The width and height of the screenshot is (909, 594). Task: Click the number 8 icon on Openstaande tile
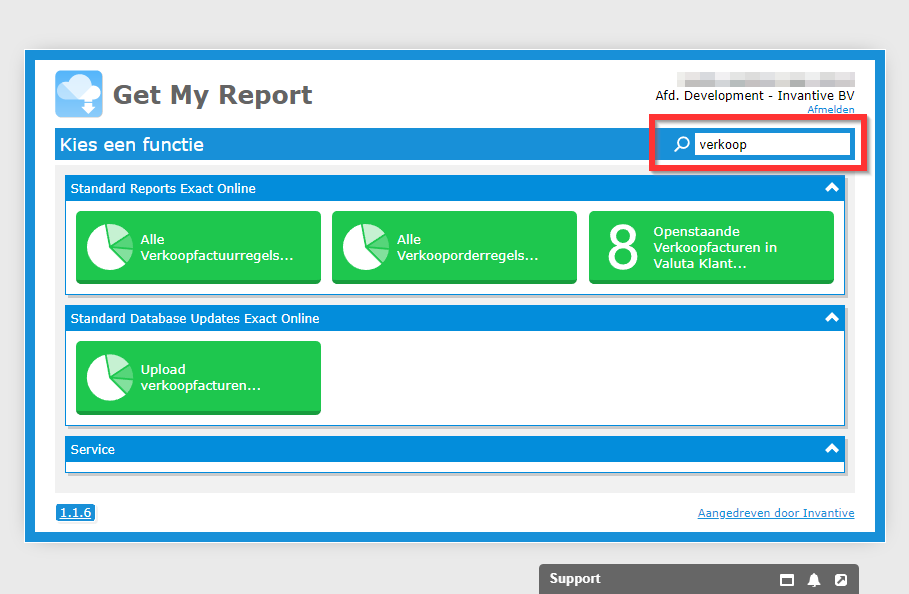(x=623, y=247)
